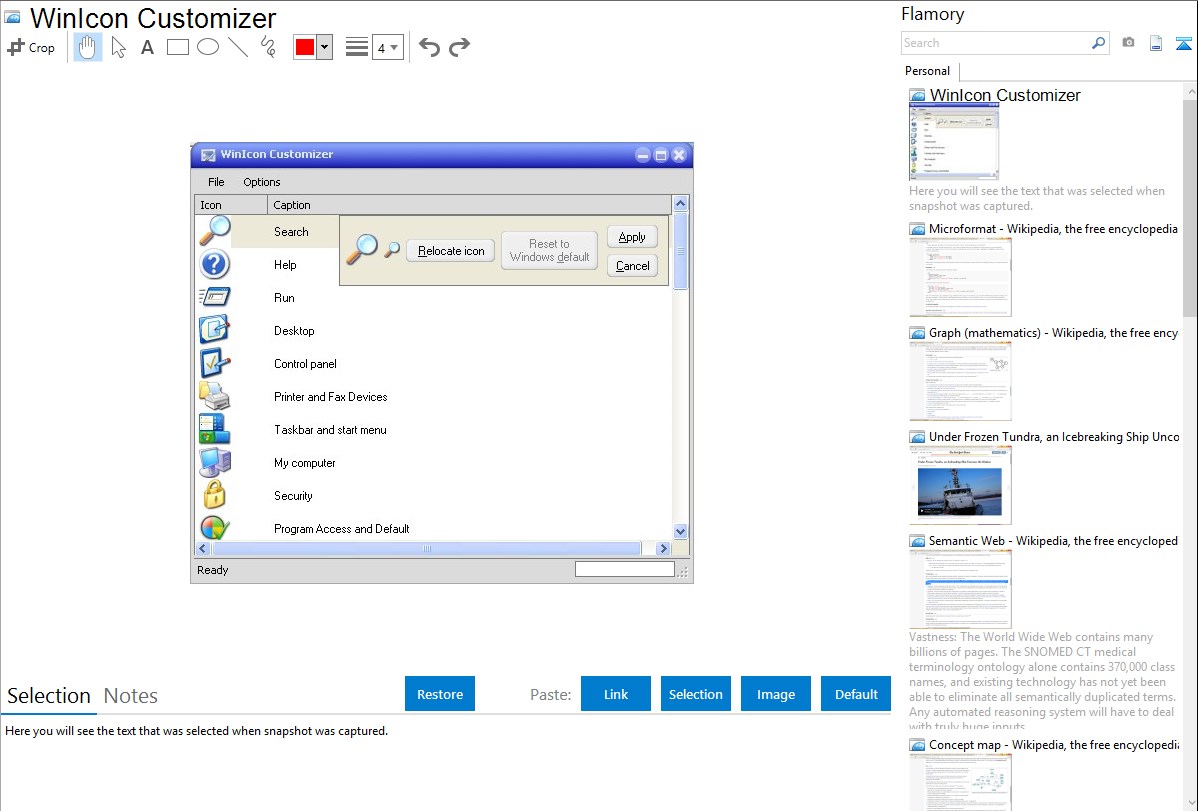Open the File menu in WinIcon Customizer

[216, 182]
